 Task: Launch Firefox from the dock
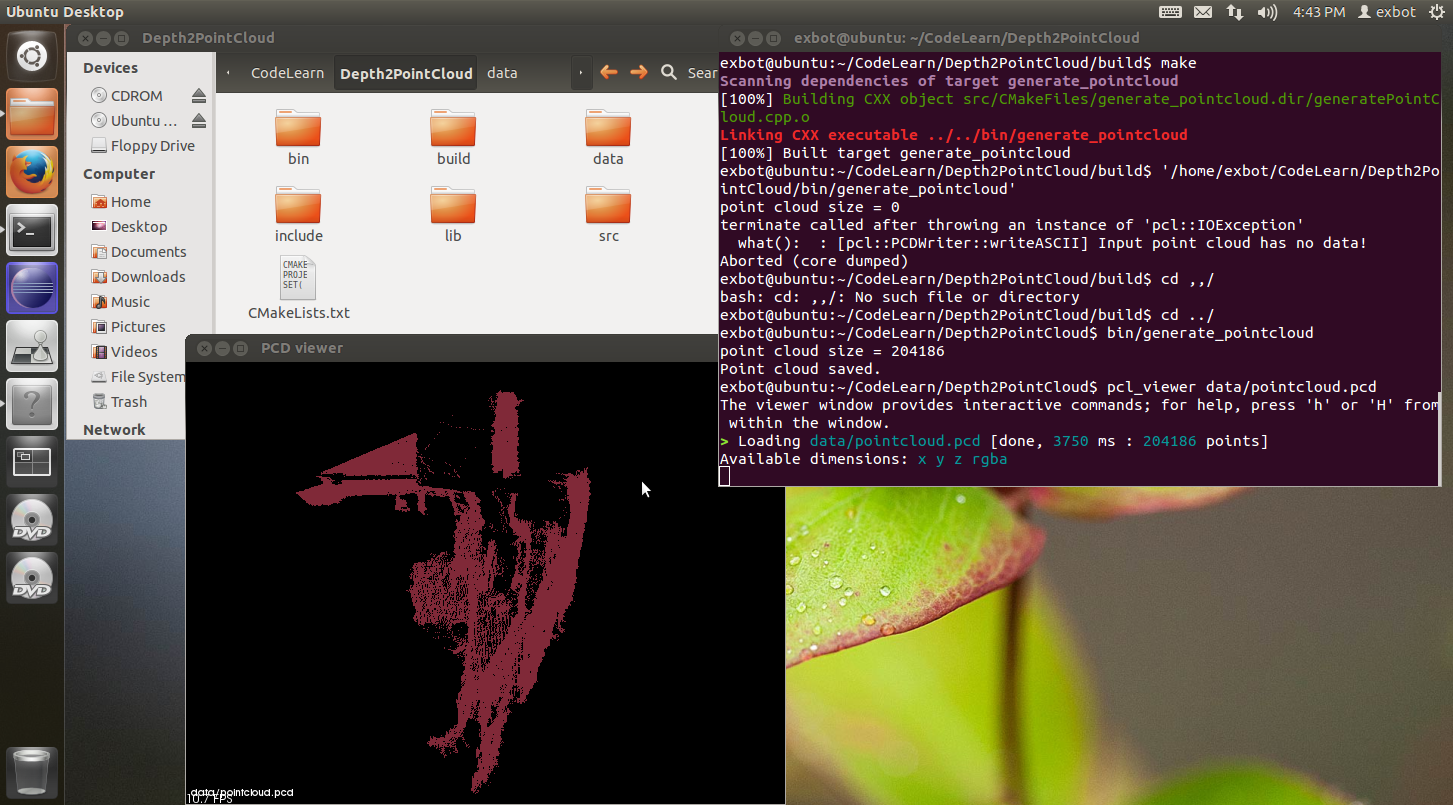pyautogui.click(x=33, y=172)
